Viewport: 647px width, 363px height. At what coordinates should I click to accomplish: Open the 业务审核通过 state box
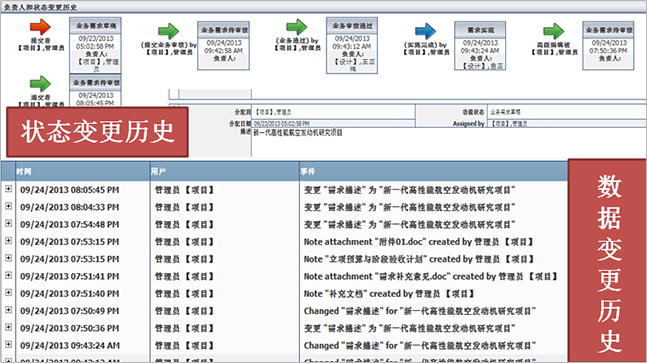point(352,45)
